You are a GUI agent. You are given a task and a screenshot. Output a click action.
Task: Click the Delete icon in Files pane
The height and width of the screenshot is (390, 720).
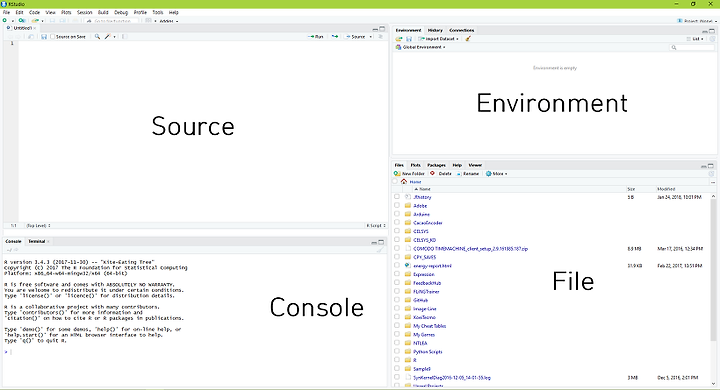click(x=433, y=174)
